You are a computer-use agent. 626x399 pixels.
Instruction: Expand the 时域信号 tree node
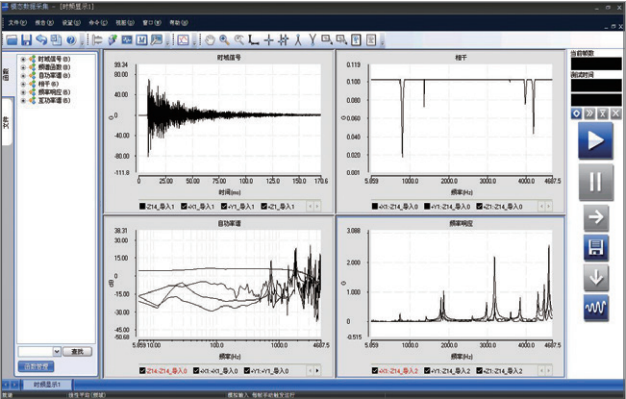(x=23, y=59)
